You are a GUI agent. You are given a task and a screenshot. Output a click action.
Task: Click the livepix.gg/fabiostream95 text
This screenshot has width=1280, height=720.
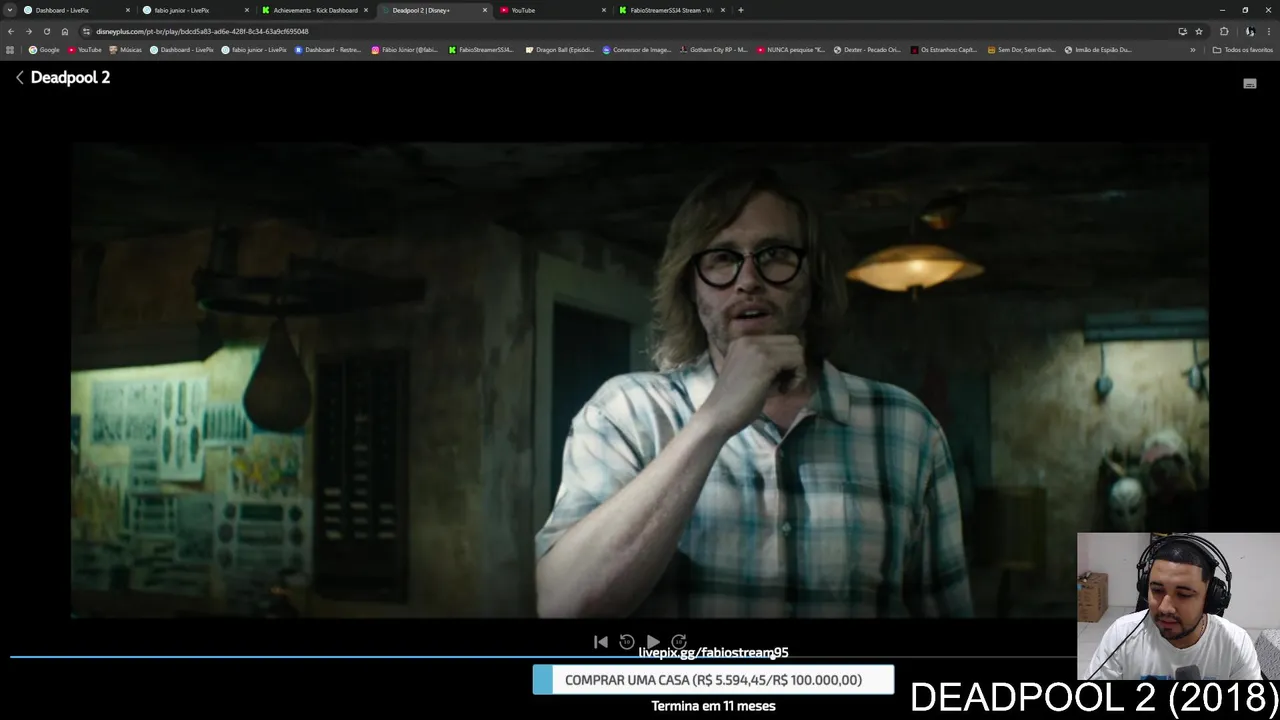pyautogui.click(x=713, y=652)
